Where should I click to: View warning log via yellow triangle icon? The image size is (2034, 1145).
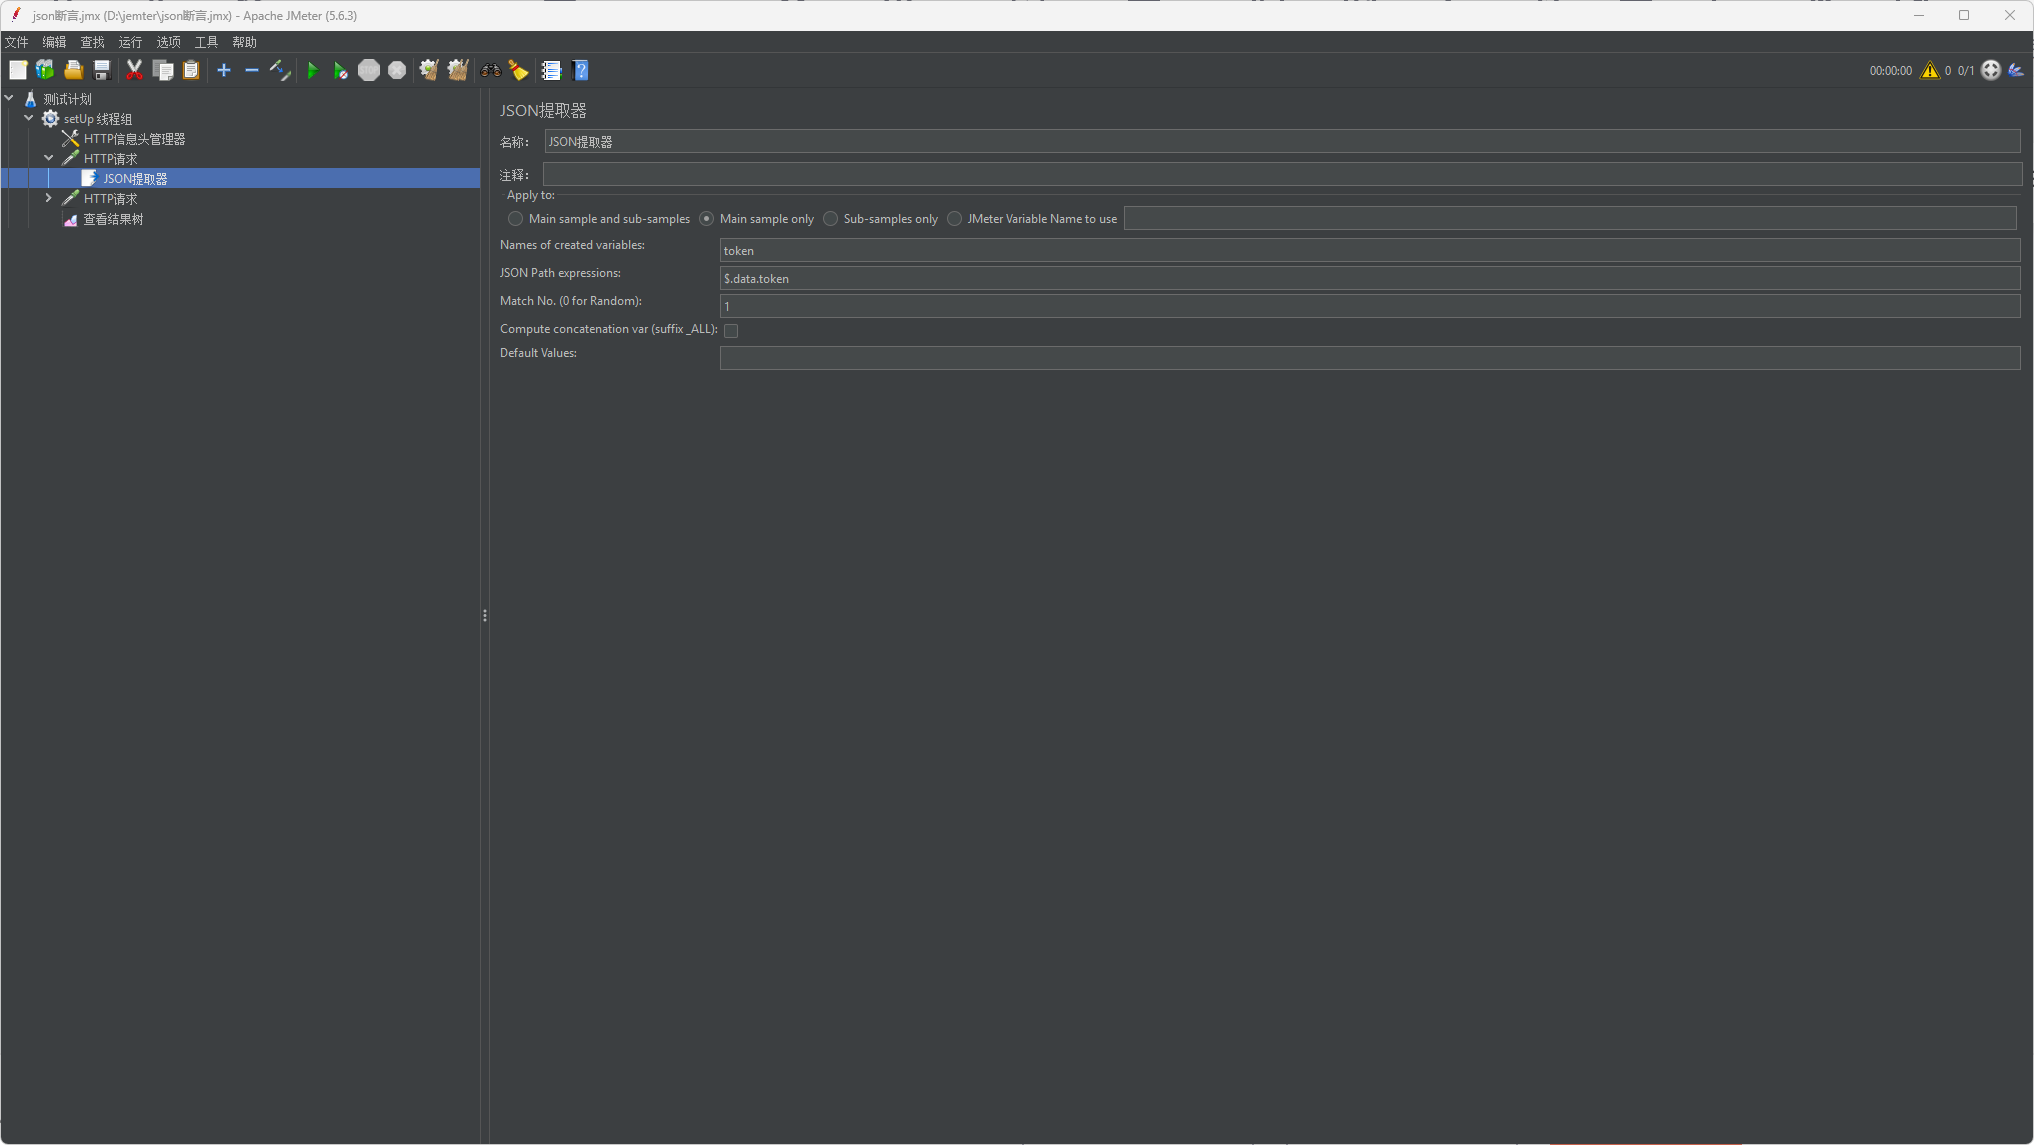tap(1930, 70)
